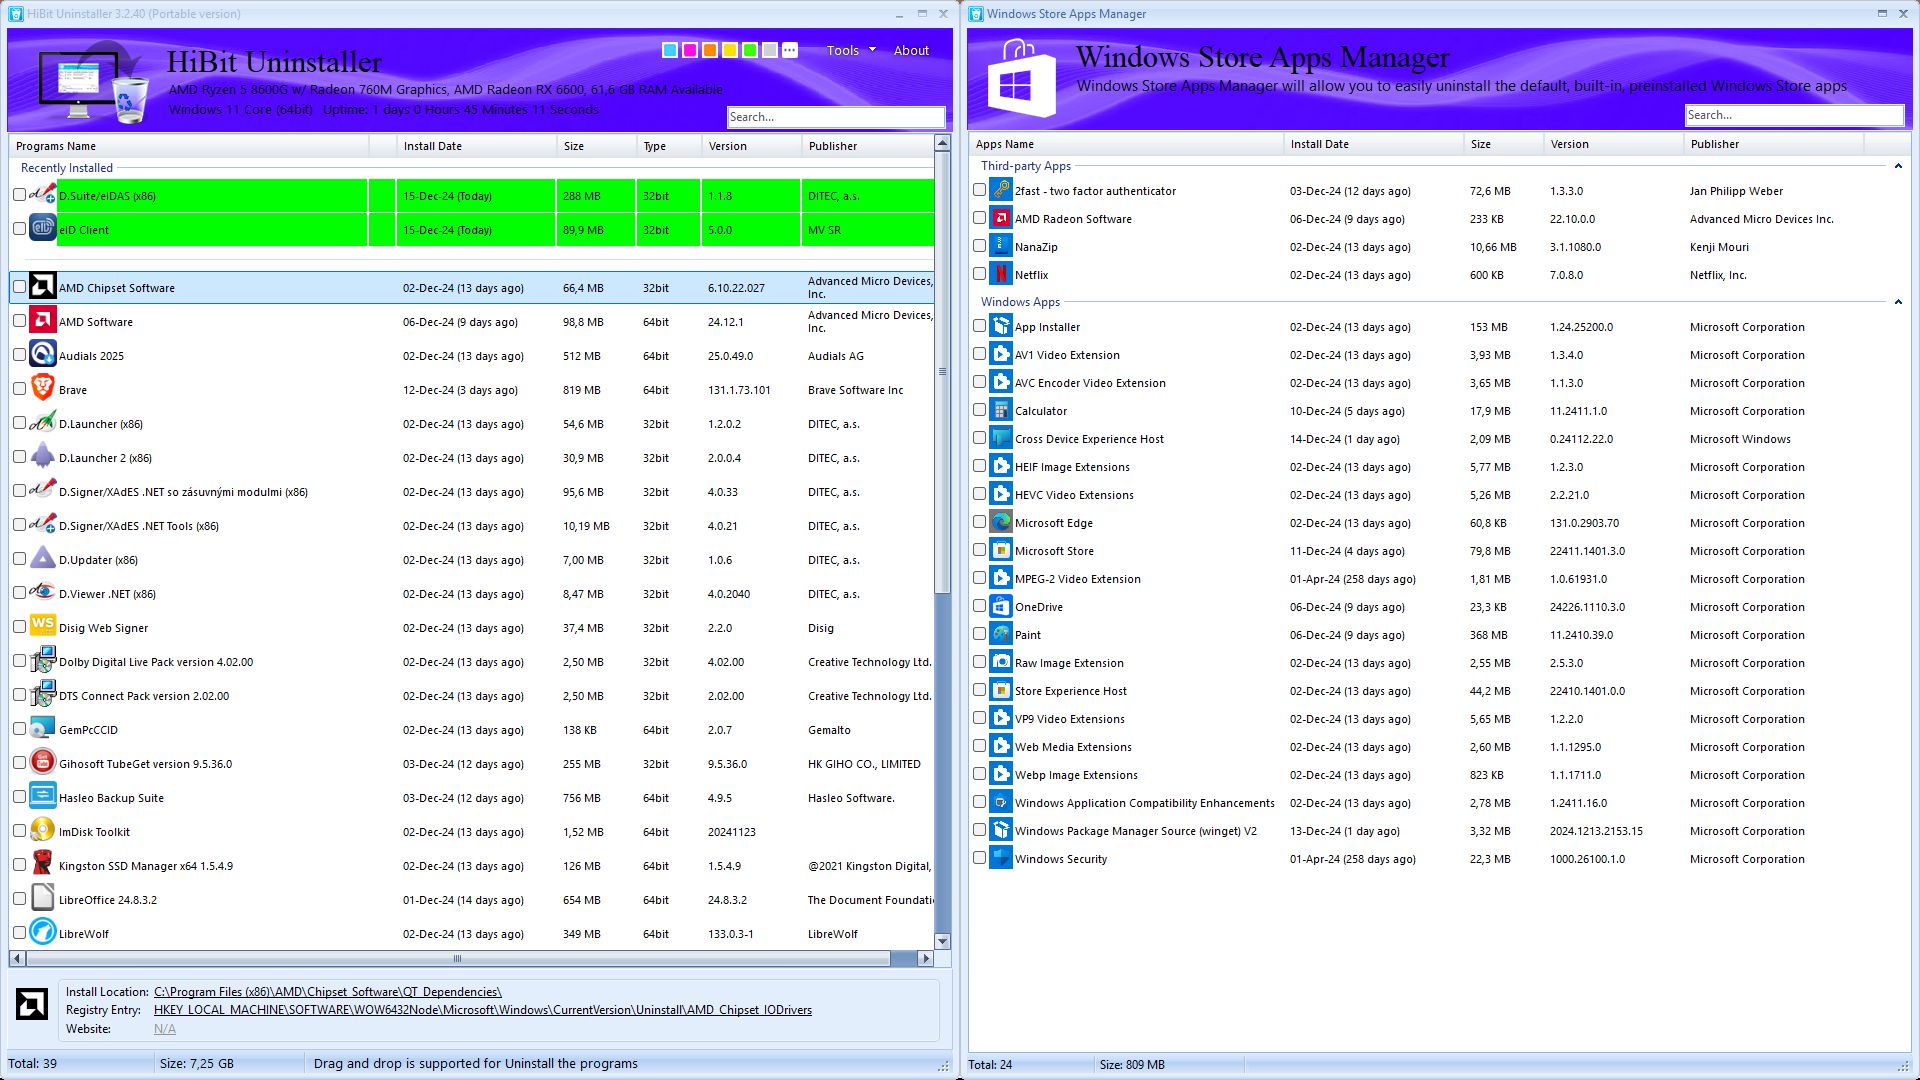Sort store apps by Version column
The width and height of the screenshot is (1920, 1080).
click(1614, 144)
